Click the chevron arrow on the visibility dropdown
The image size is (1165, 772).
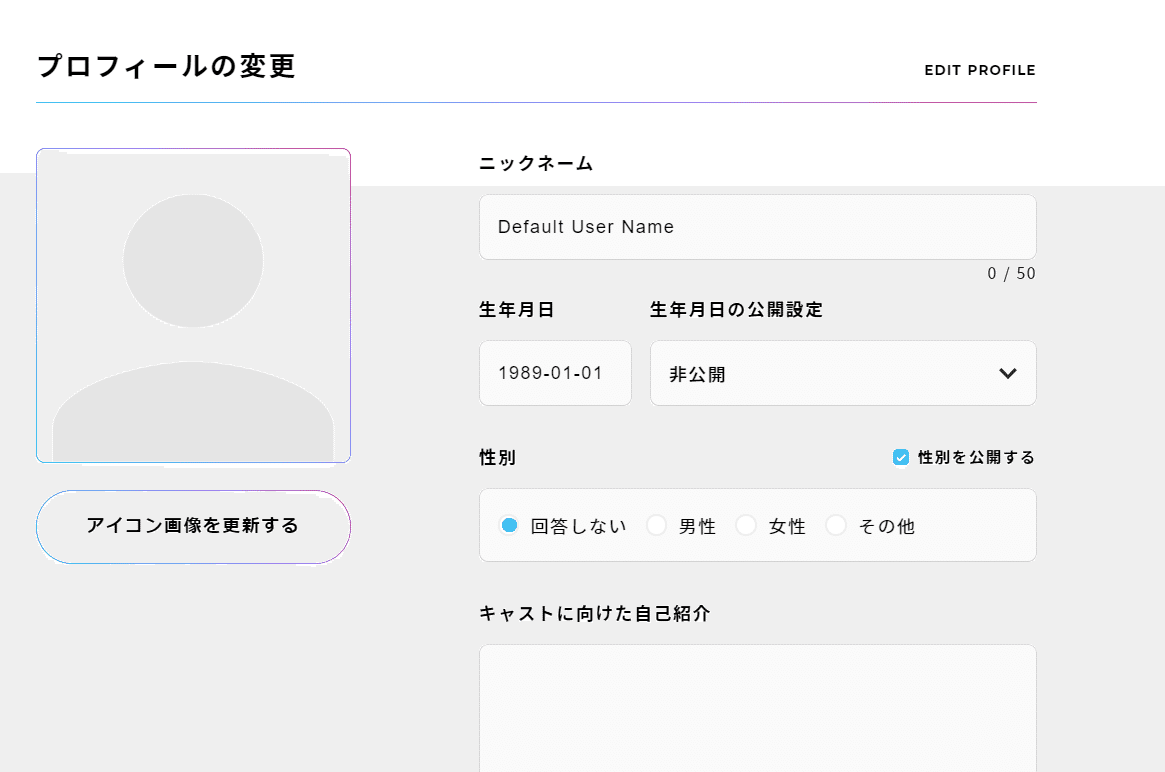click(1008, 373)
